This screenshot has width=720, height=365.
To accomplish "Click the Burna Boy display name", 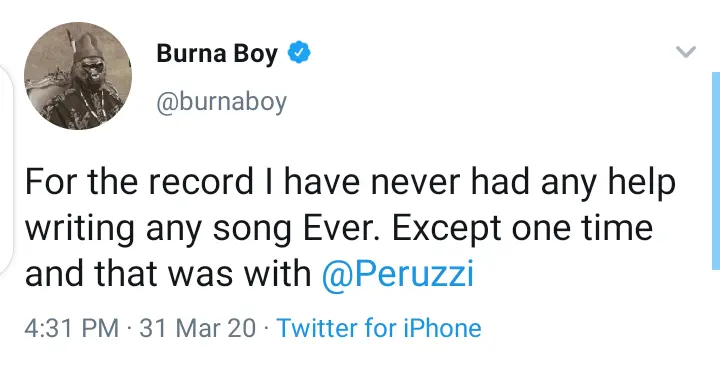I will tap(217, 53).
